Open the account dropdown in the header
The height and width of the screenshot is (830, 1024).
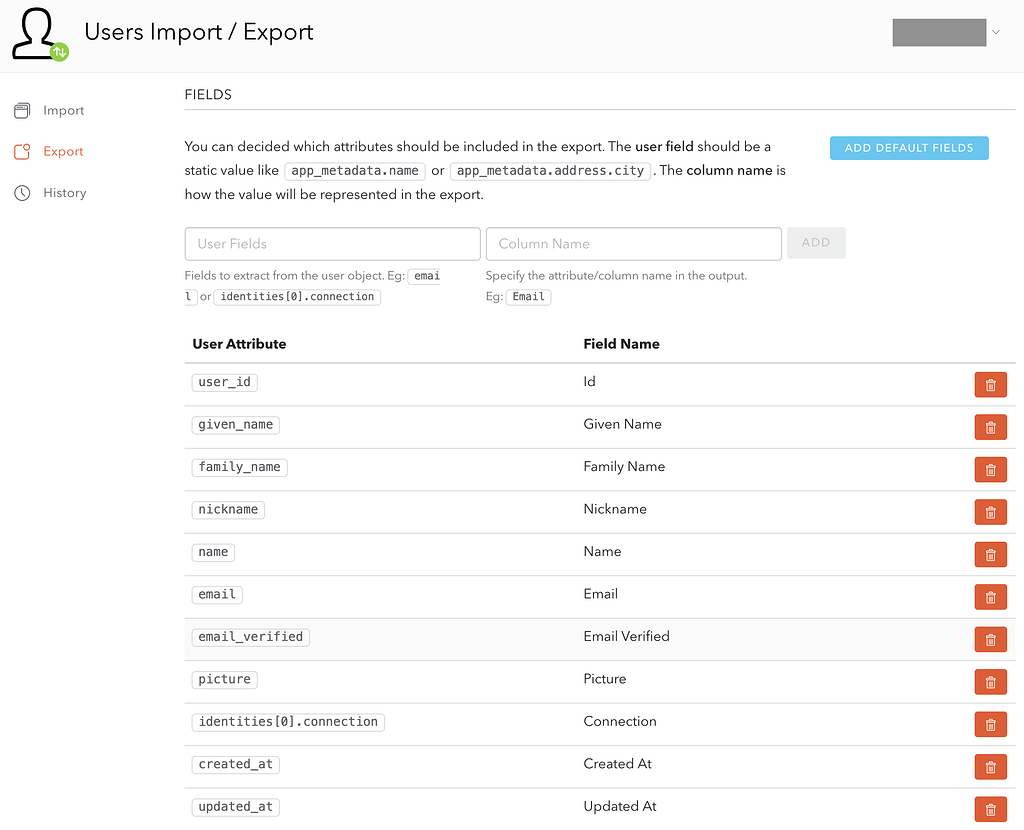946,32
